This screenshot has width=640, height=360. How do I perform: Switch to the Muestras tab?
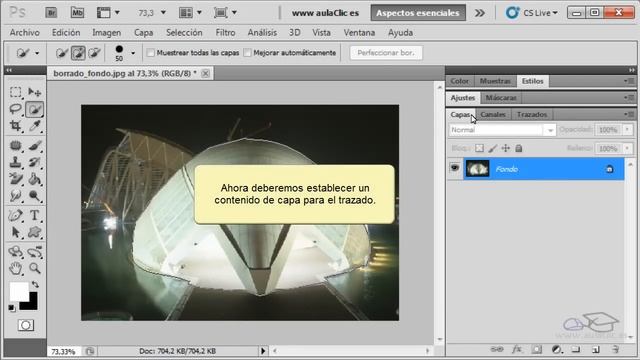pos(495,81)
